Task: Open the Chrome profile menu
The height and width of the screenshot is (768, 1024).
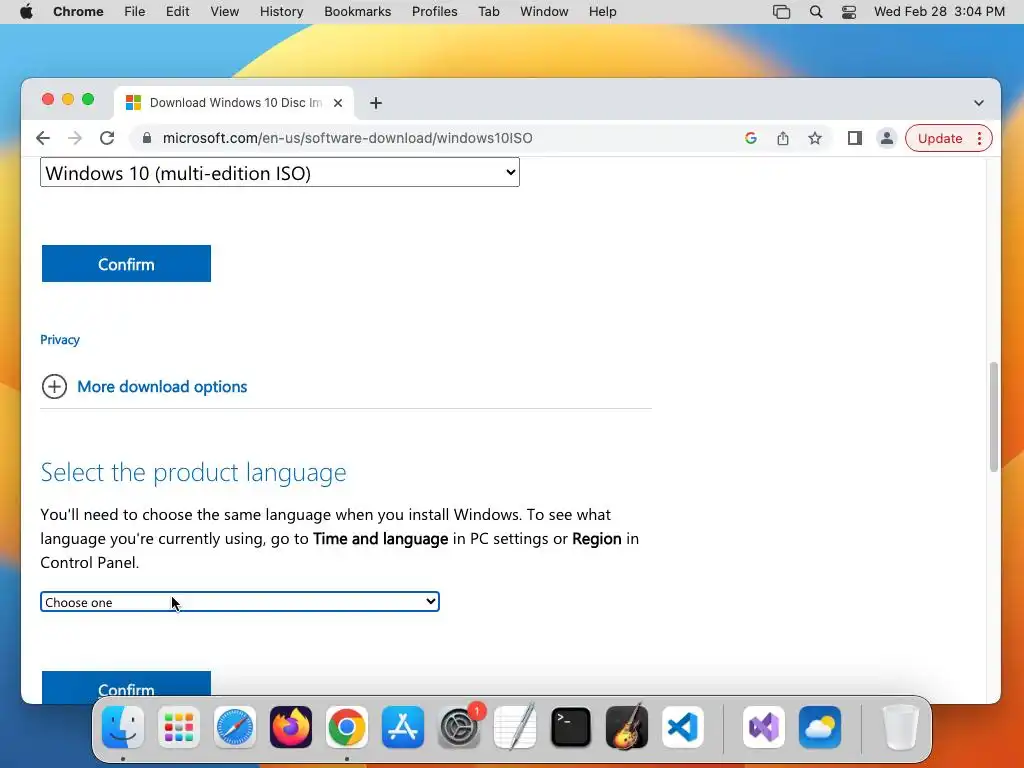Action: click(x=887, y=138)
